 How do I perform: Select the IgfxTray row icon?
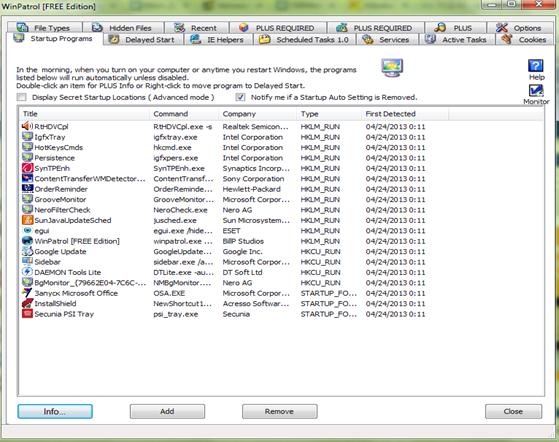coord(27,137)
